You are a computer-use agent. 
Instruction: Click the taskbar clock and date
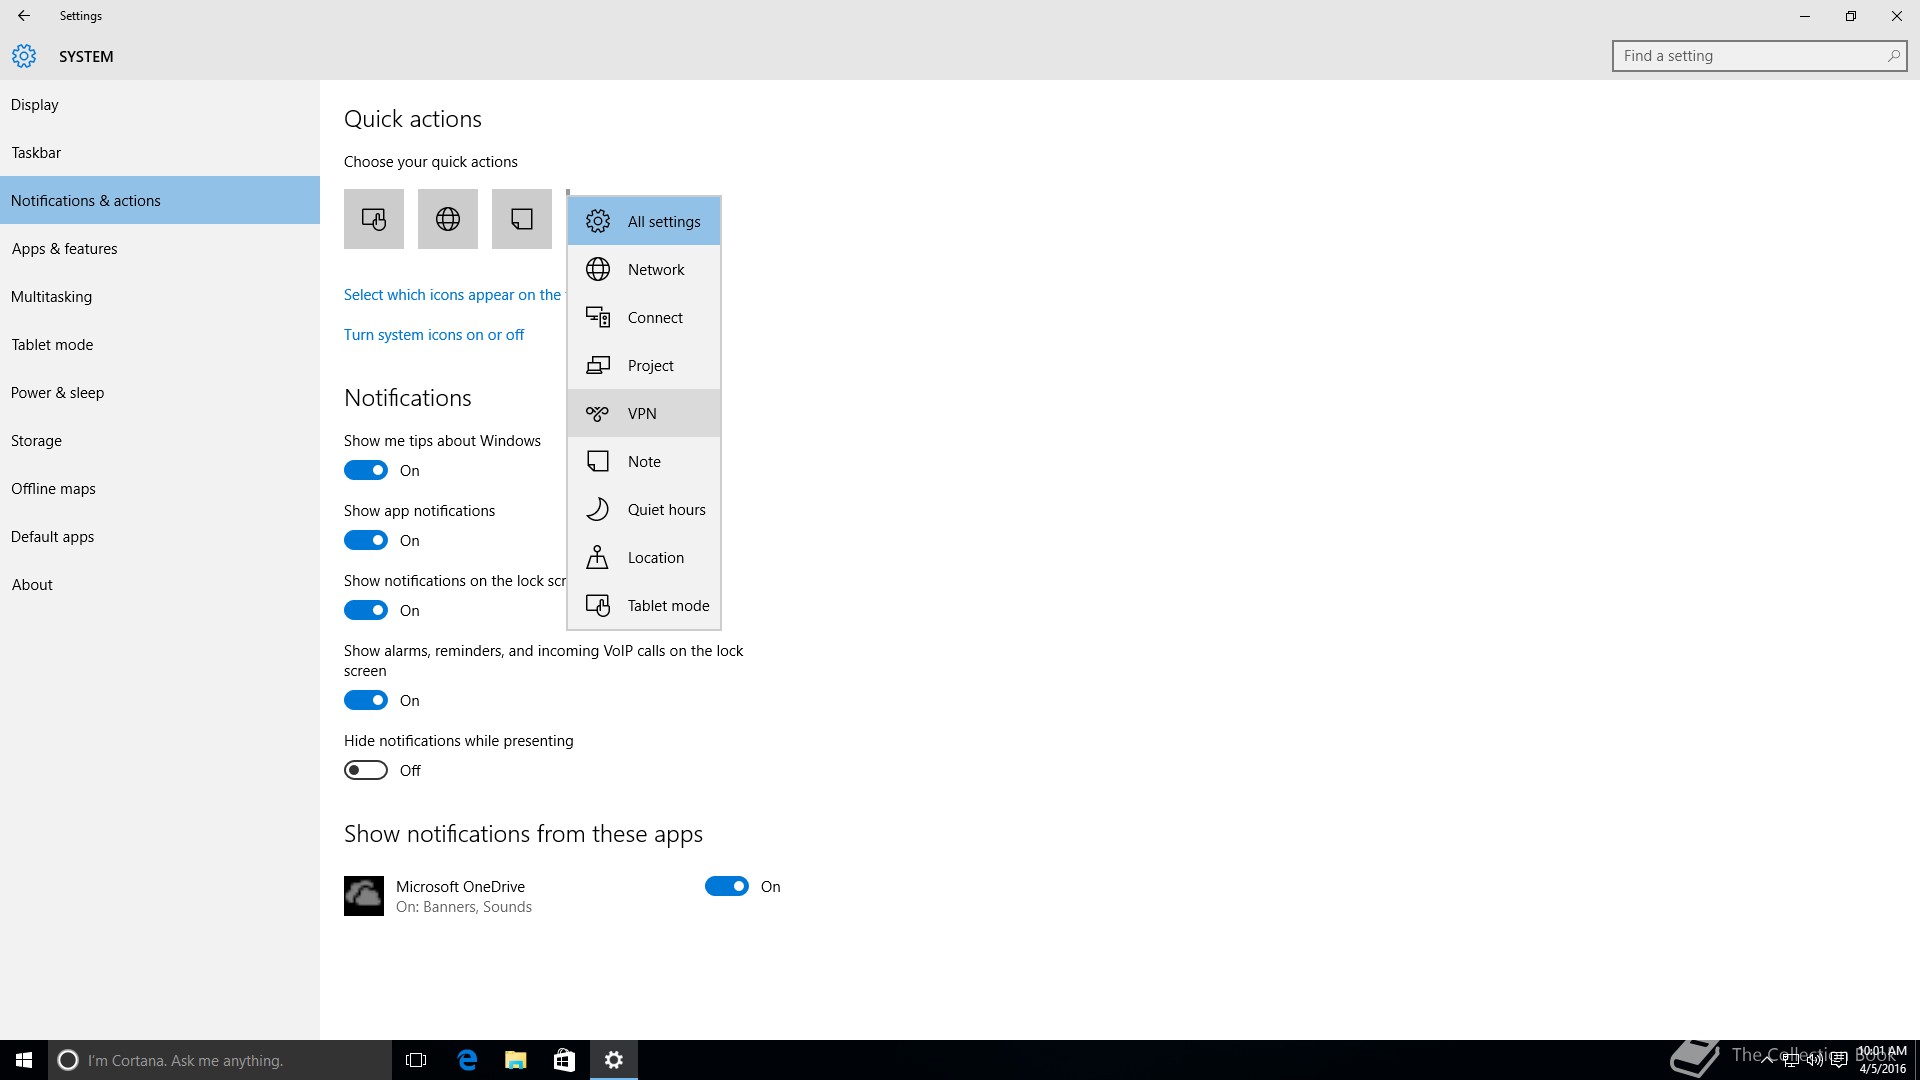coord(1882,1060)
